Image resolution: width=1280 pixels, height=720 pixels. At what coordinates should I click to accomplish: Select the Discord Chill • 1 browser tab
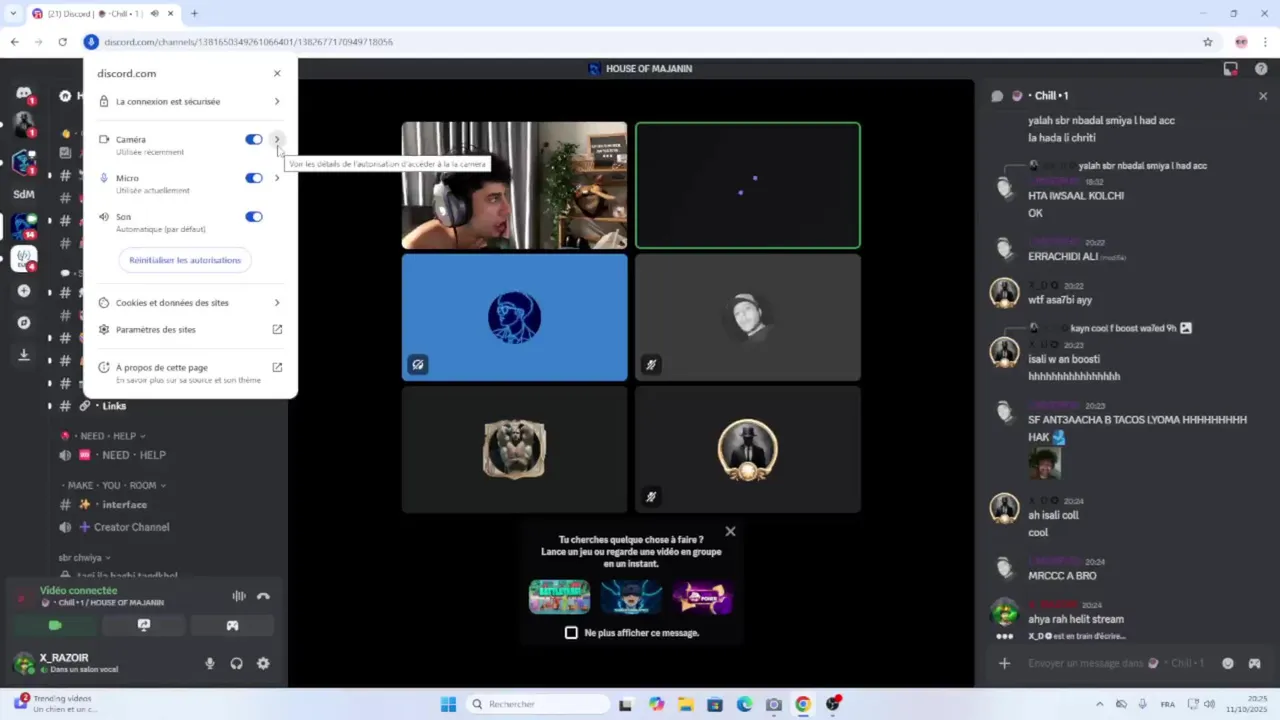(x=103, y=13)
